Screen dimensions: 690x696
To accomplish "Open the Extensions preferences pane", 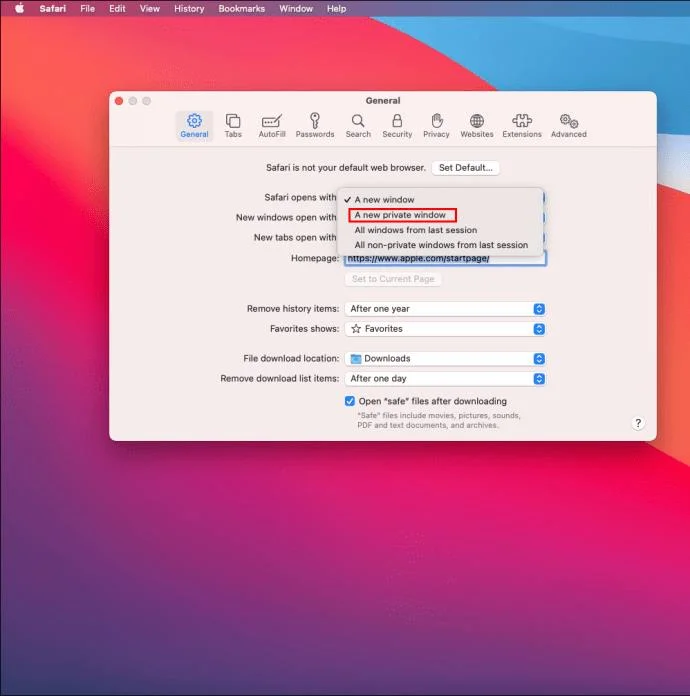I will [x=522, y=126].
